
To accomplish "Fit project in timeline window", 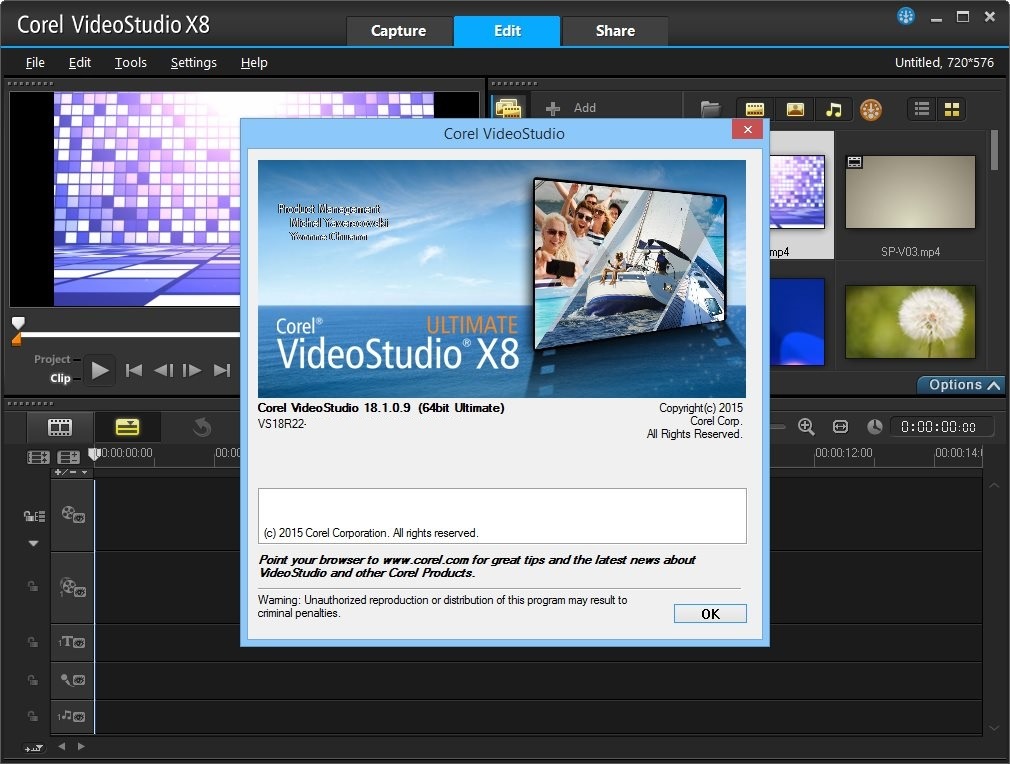I will point(840,427).
